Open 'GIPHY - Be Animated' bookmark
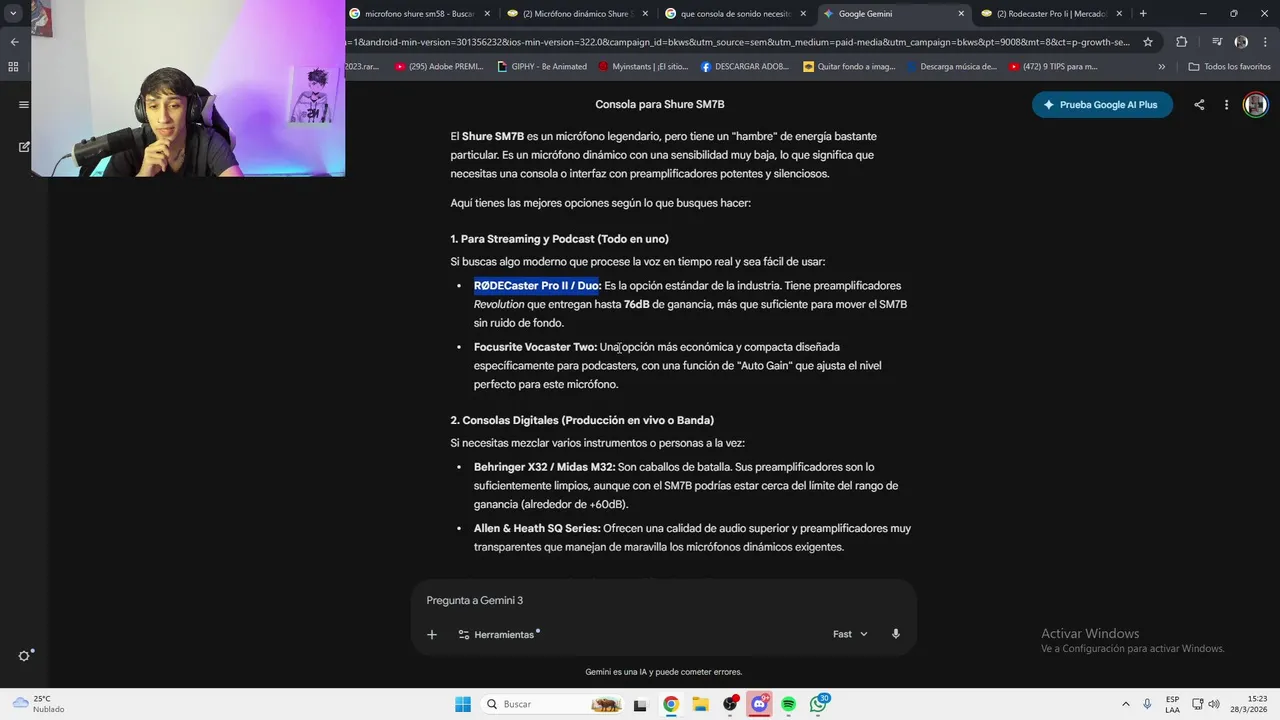This screenshot has width=1280, height=720. pos(543,67)
